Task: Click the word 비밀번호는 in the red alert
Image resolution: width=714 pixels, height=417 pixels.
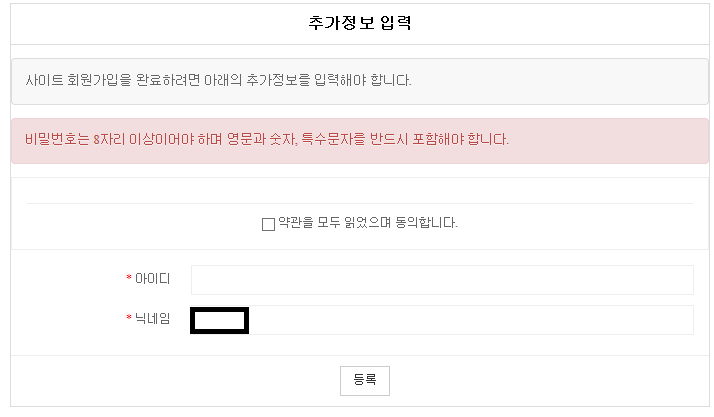Action: click(56, 140)
